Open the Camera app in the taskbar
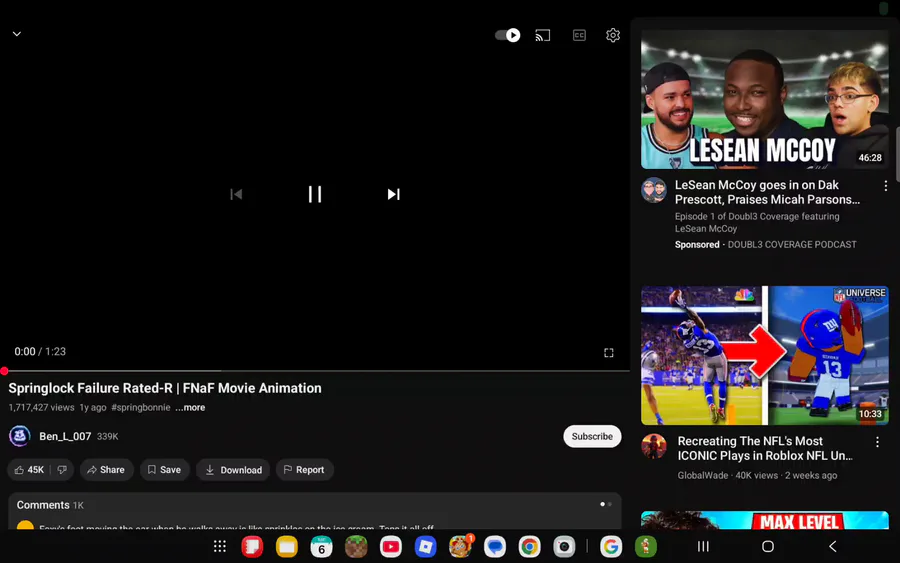The width and height of the screenshot is (900, 563). (x=564, y=546)
